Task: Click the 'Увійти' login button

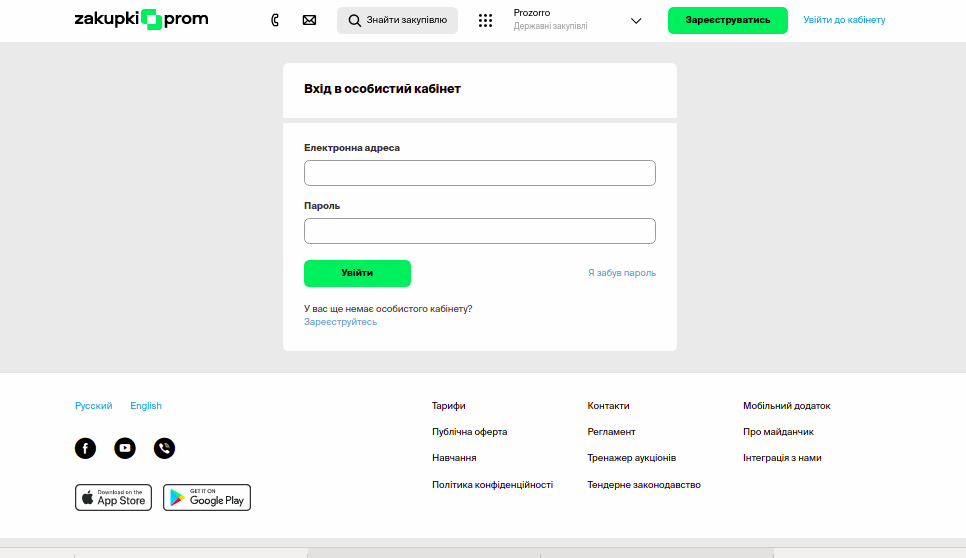Action: coord(357,273)
